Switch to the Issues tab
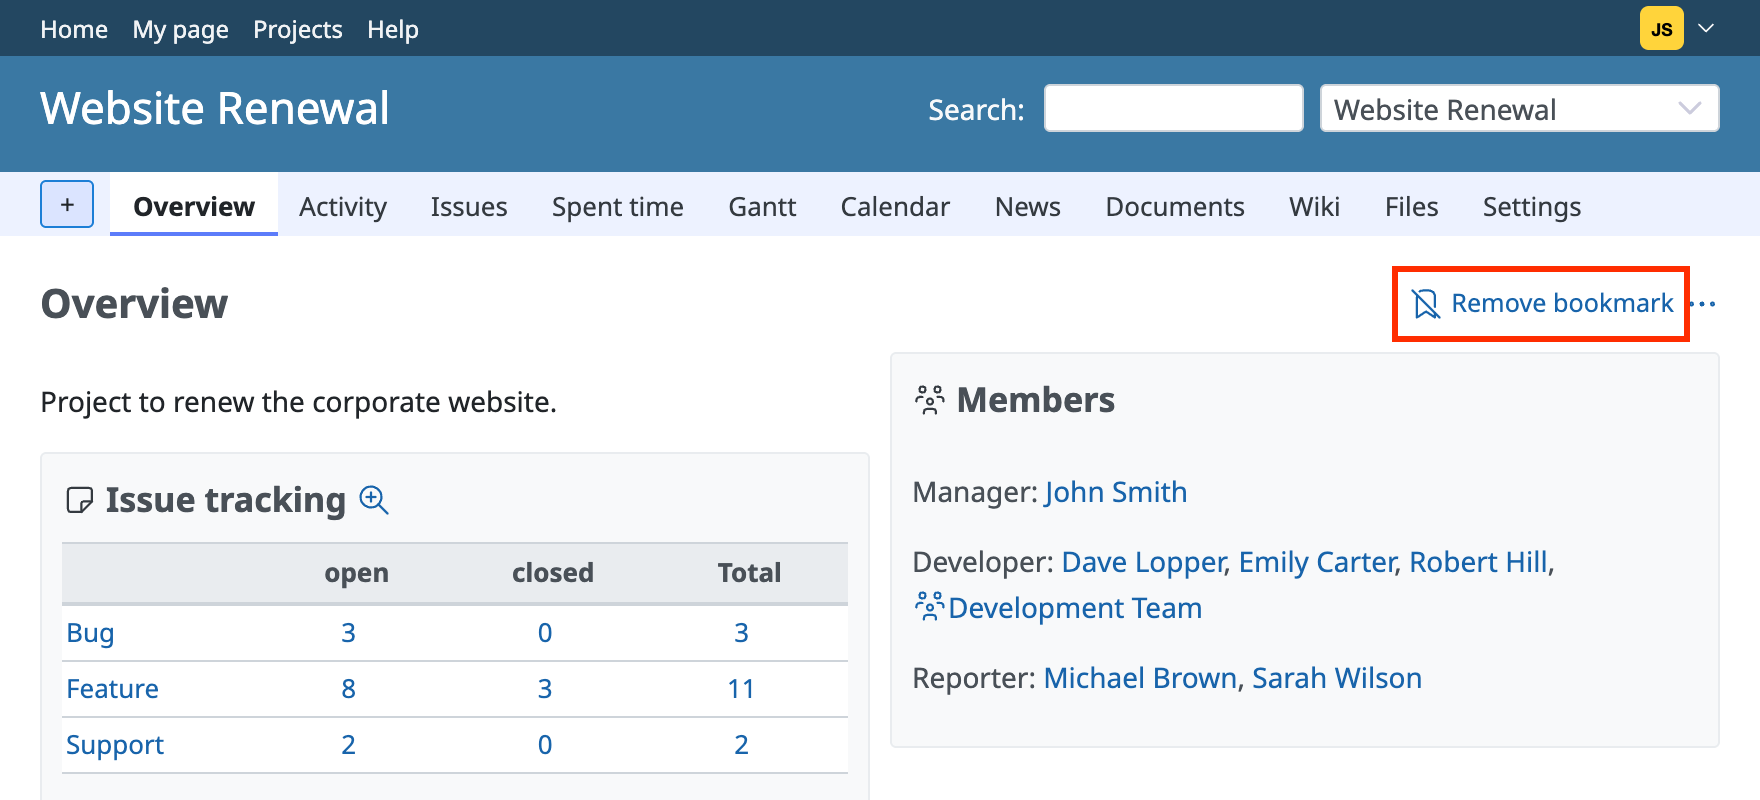 tap(469, 206)
